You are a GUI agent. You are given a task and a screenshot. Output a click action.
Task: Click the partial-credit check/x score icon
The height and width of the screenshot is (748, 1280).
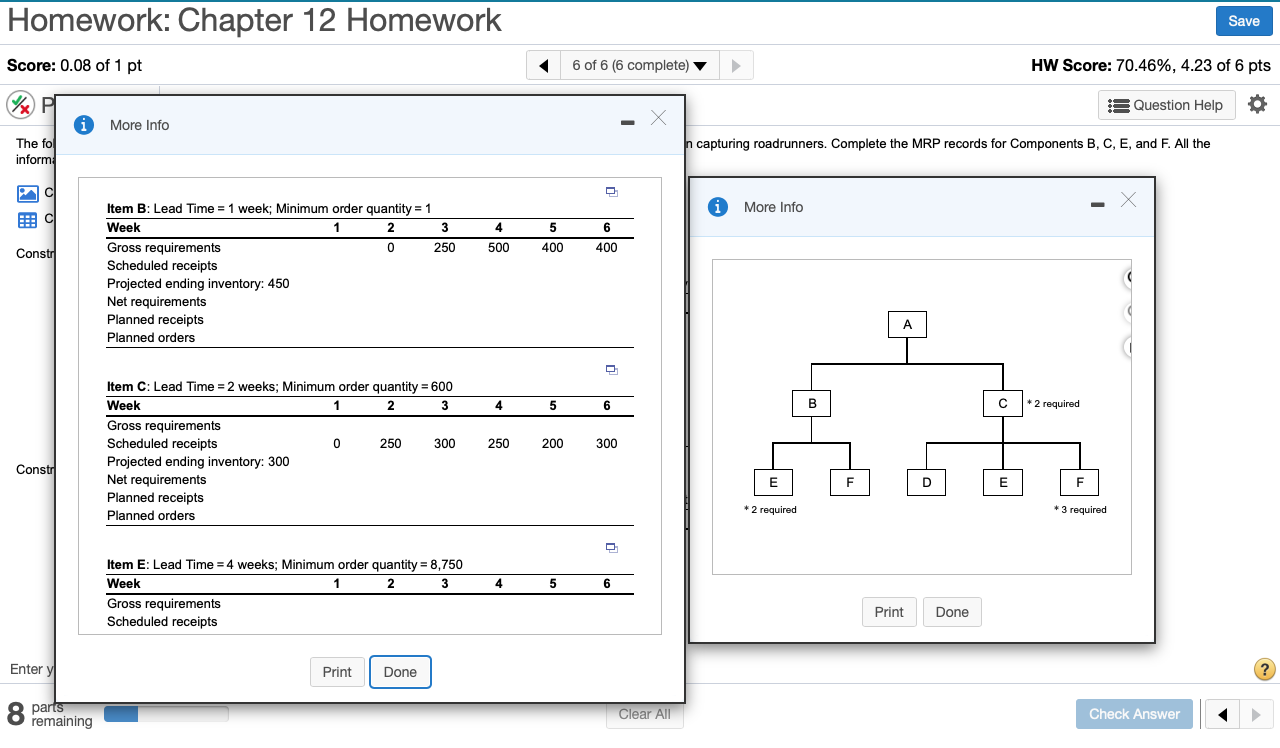[18, 104]
